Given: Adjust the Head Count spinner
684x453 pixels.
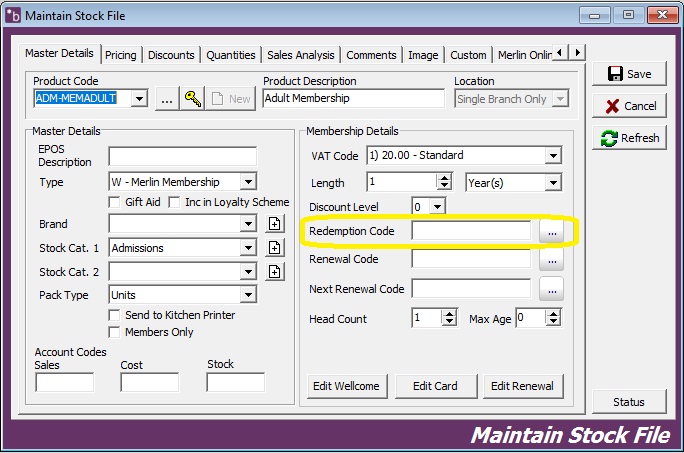Looking at the screenshot, I should tap(449, 318).
